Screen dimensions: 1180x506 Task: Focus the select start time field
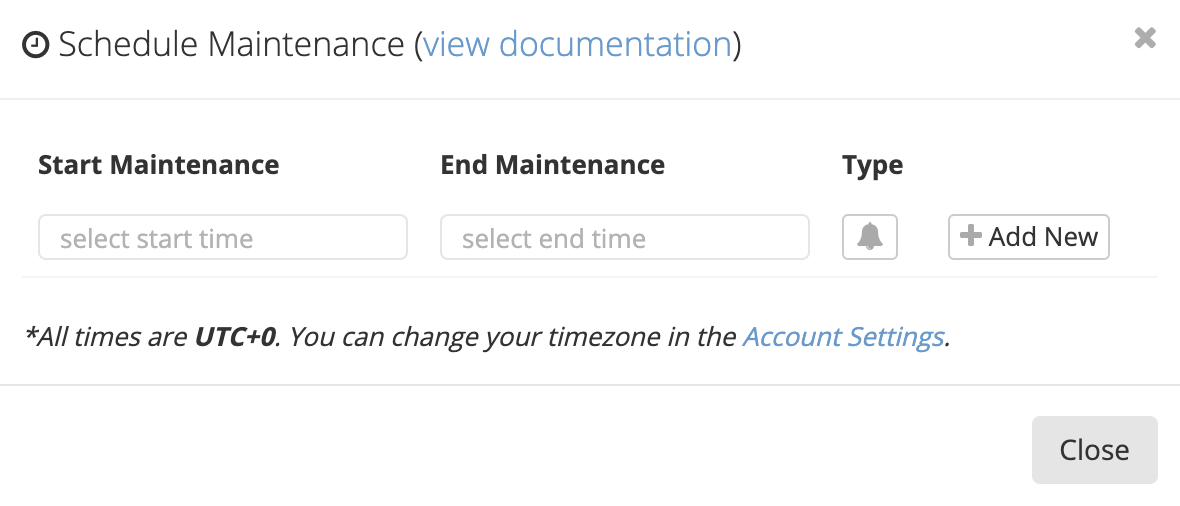click(223, 238)
